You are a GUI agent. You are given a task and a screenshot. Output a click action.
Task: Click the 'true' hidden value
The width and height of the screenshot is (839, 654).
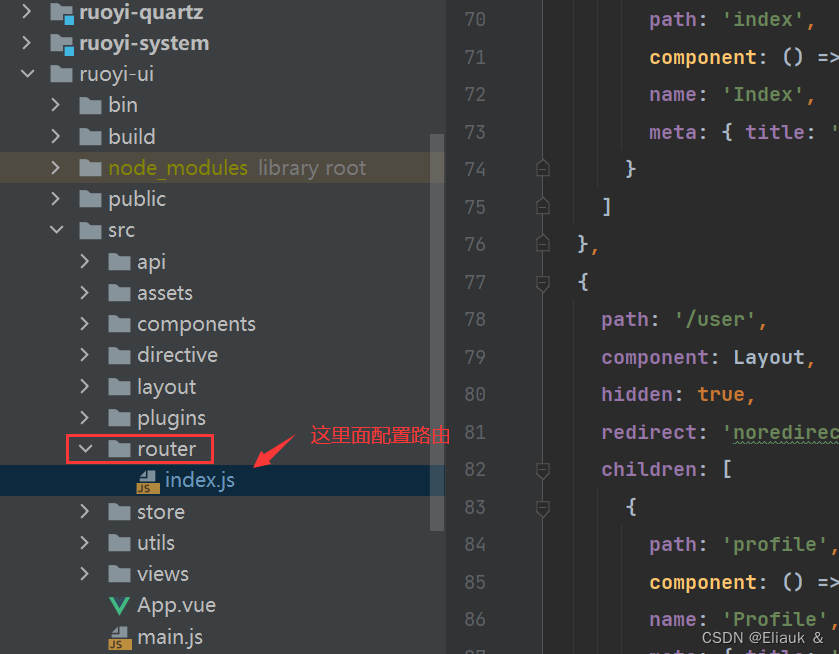[x=721, y=394]
